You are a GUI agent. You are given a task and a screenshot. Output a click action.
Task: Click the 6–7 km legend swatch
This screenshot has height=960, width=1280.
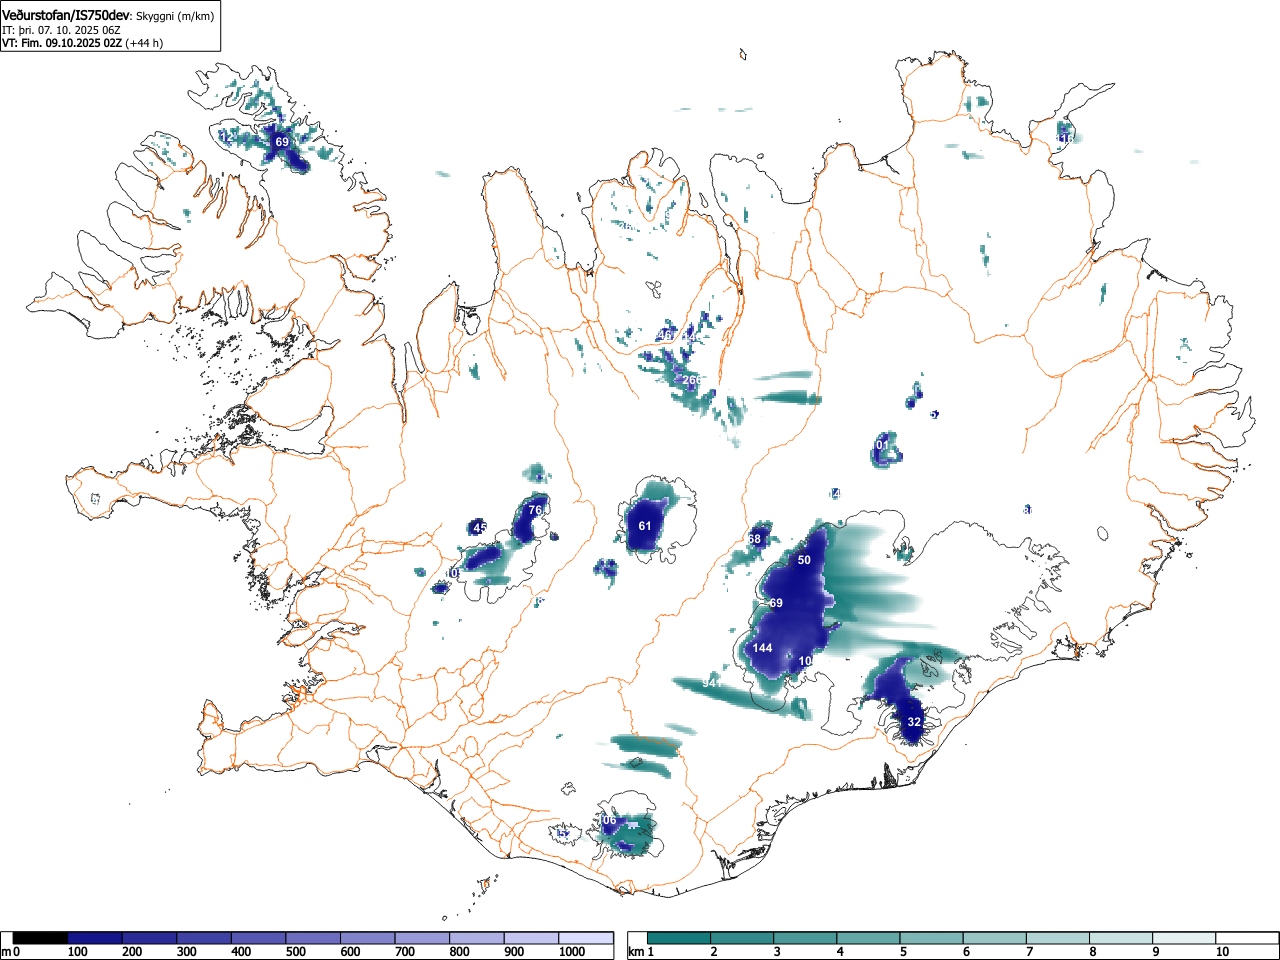pyautogui.click(x=994, y=938)
